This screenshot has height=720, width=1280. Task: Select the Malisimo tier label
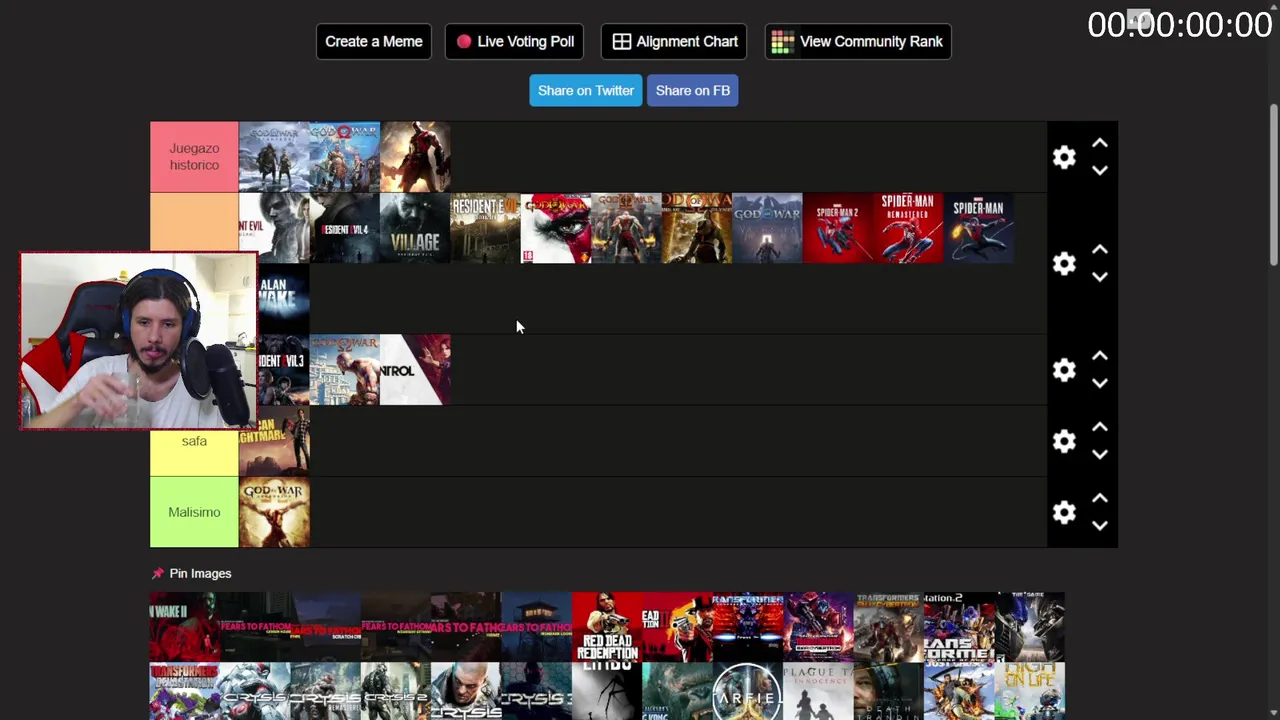194,512
